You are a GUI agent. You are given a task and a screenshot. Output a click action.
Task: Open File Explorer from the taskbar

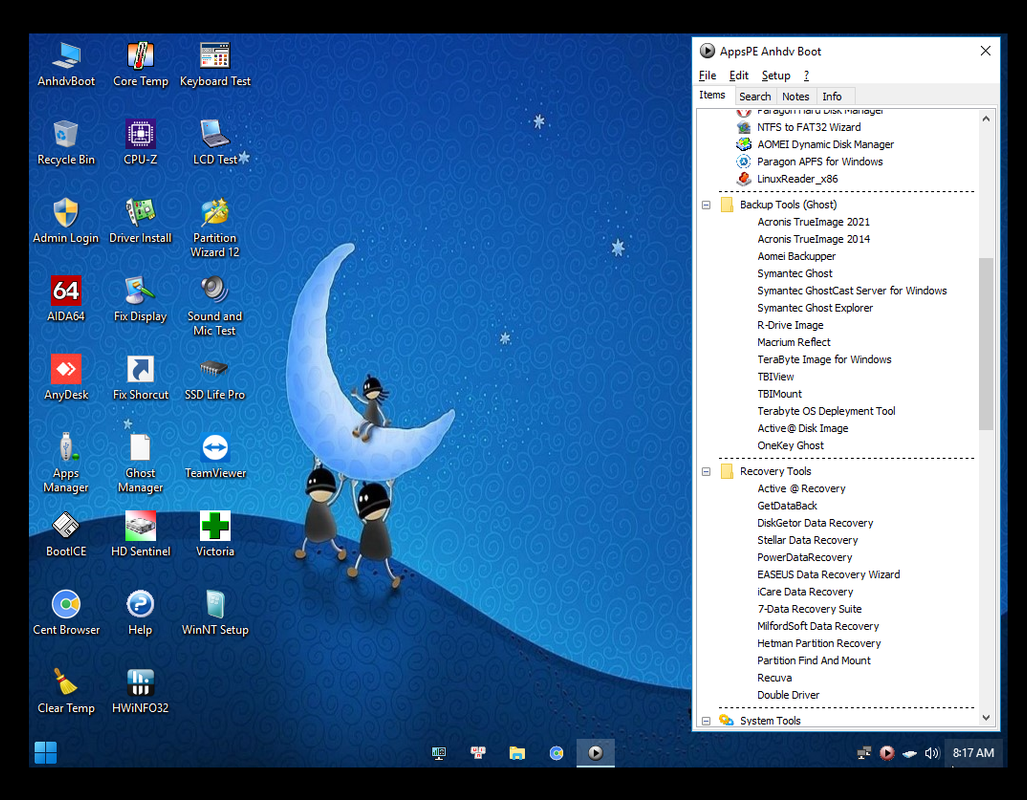[517, 753]
